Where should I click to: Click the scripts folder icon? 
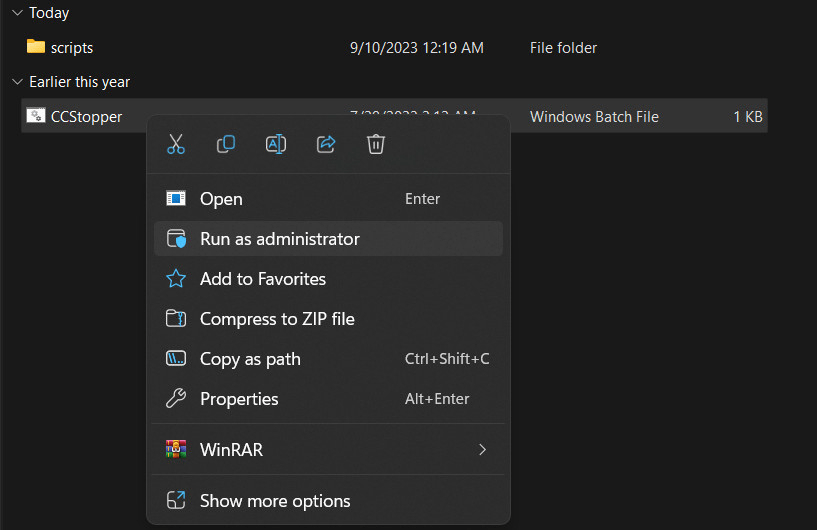(x=36, y=47)
